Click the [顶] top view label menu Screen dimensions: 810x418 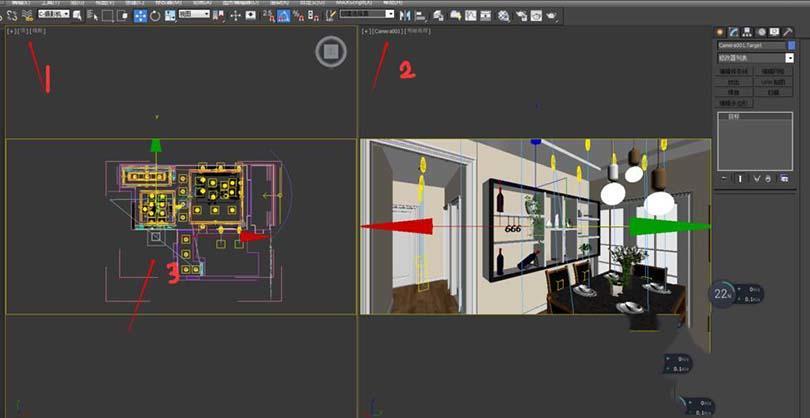pyautogui.click(x=22, y=31)
